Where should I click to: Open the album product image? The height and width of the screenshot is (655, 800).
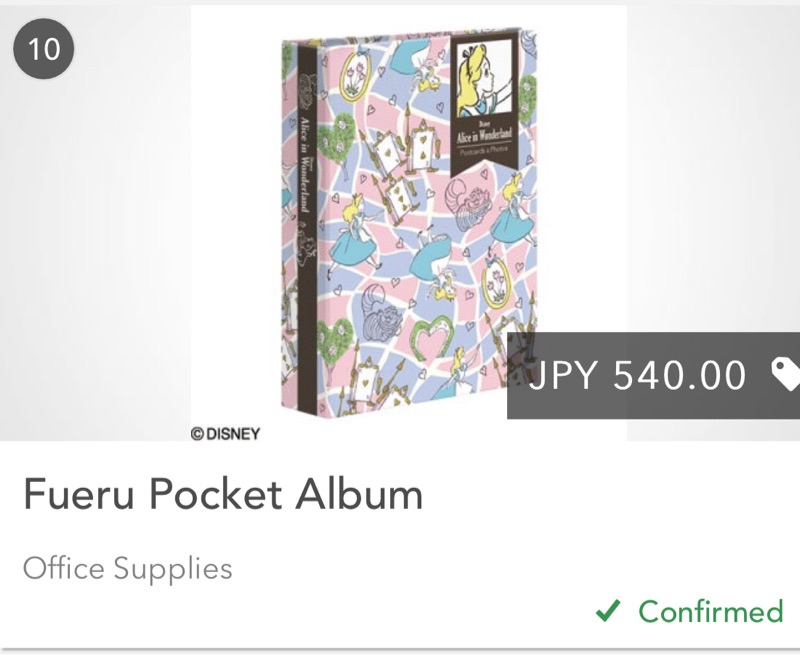(x=408, y=230)
